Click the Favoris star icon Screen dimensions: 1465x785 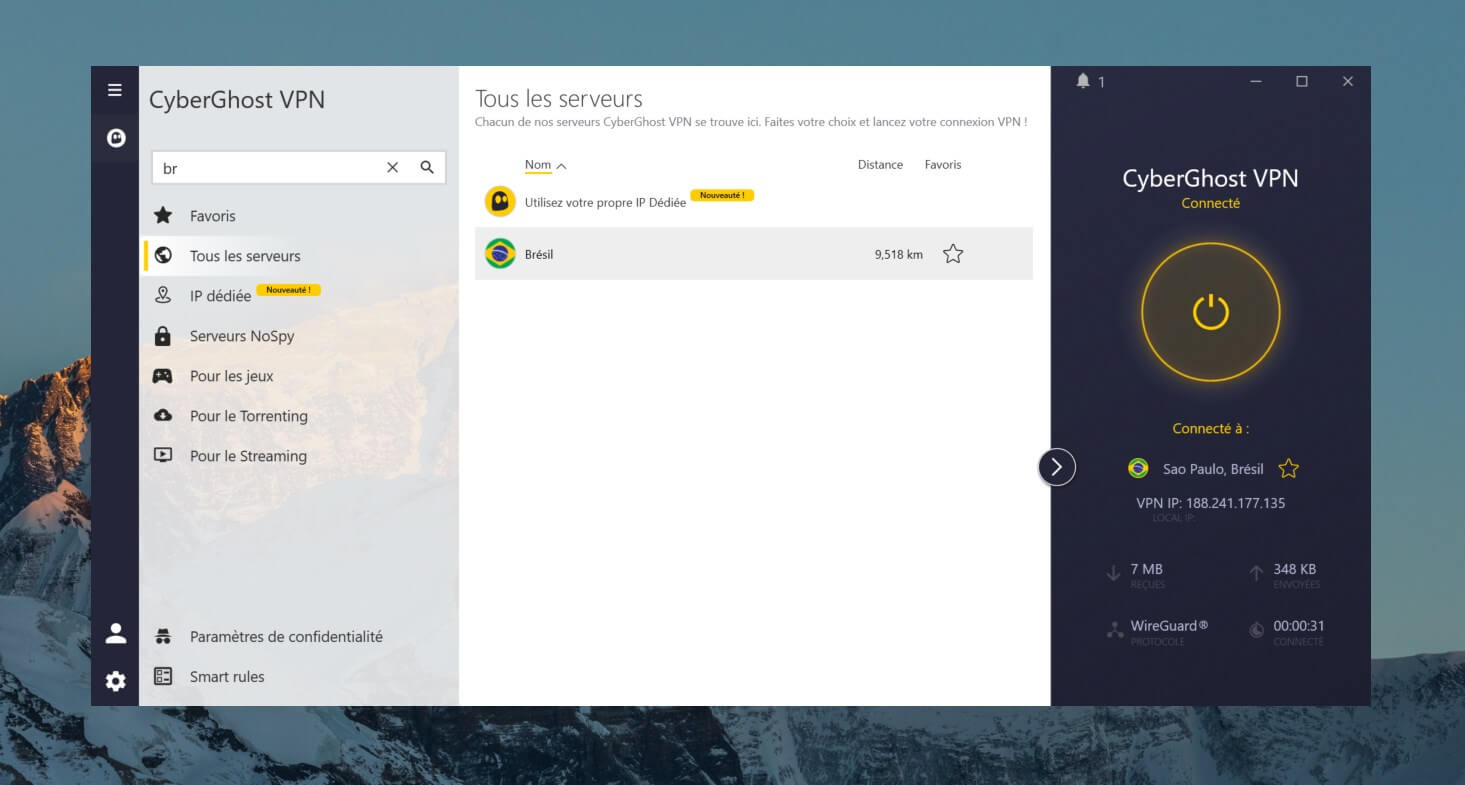tap(163, 215)
